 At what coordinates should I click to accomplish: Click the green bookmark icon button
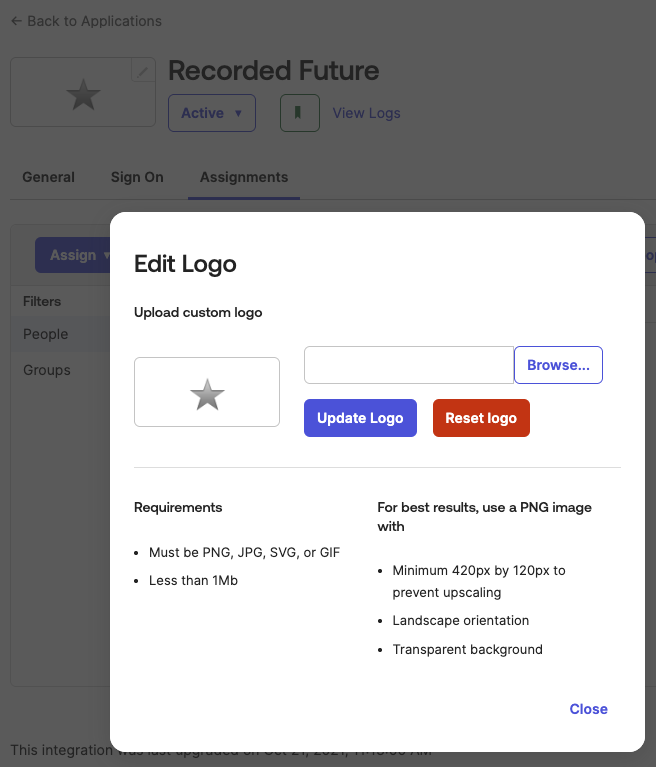pos(299,113)
